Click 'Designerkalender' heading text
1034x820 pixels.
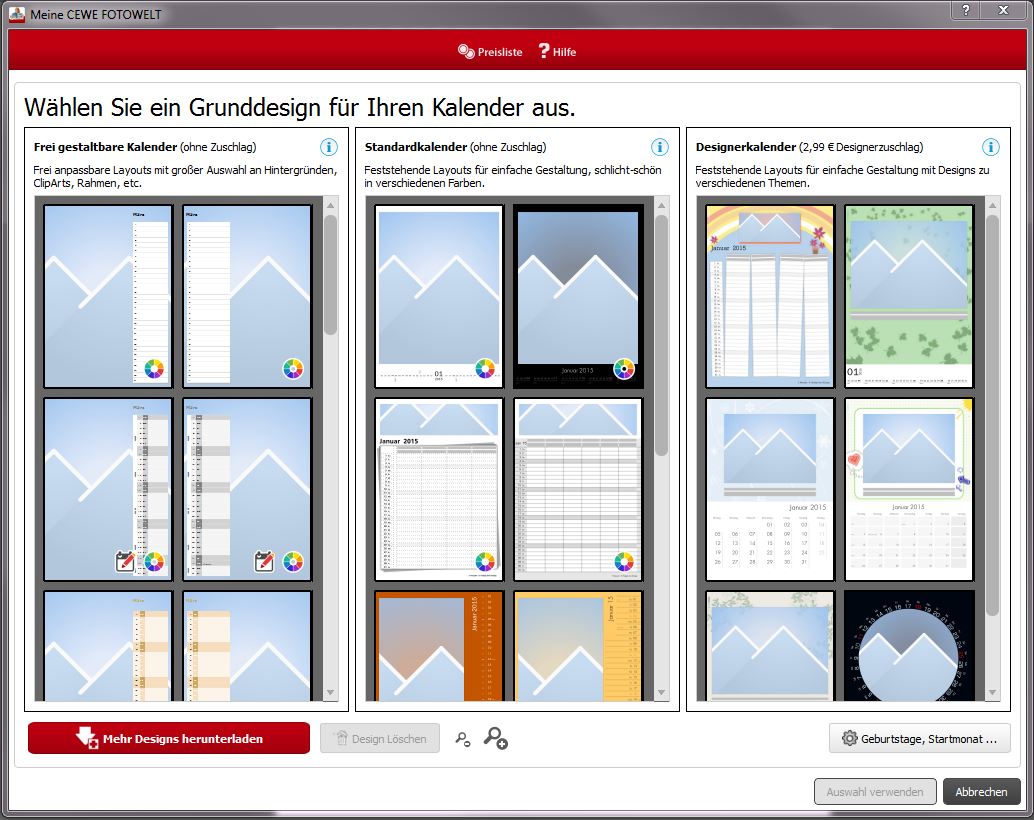pos(746,147)
